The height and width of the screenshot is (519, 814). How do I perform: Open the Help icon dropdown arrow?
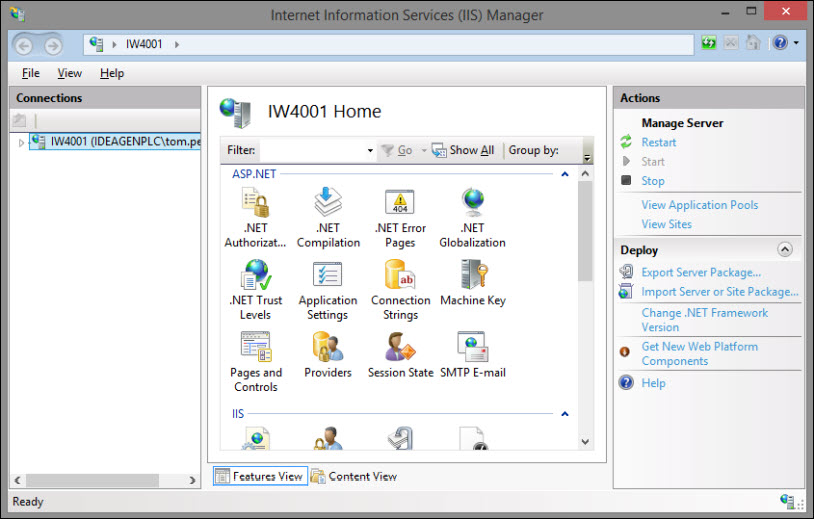[796, 43]
